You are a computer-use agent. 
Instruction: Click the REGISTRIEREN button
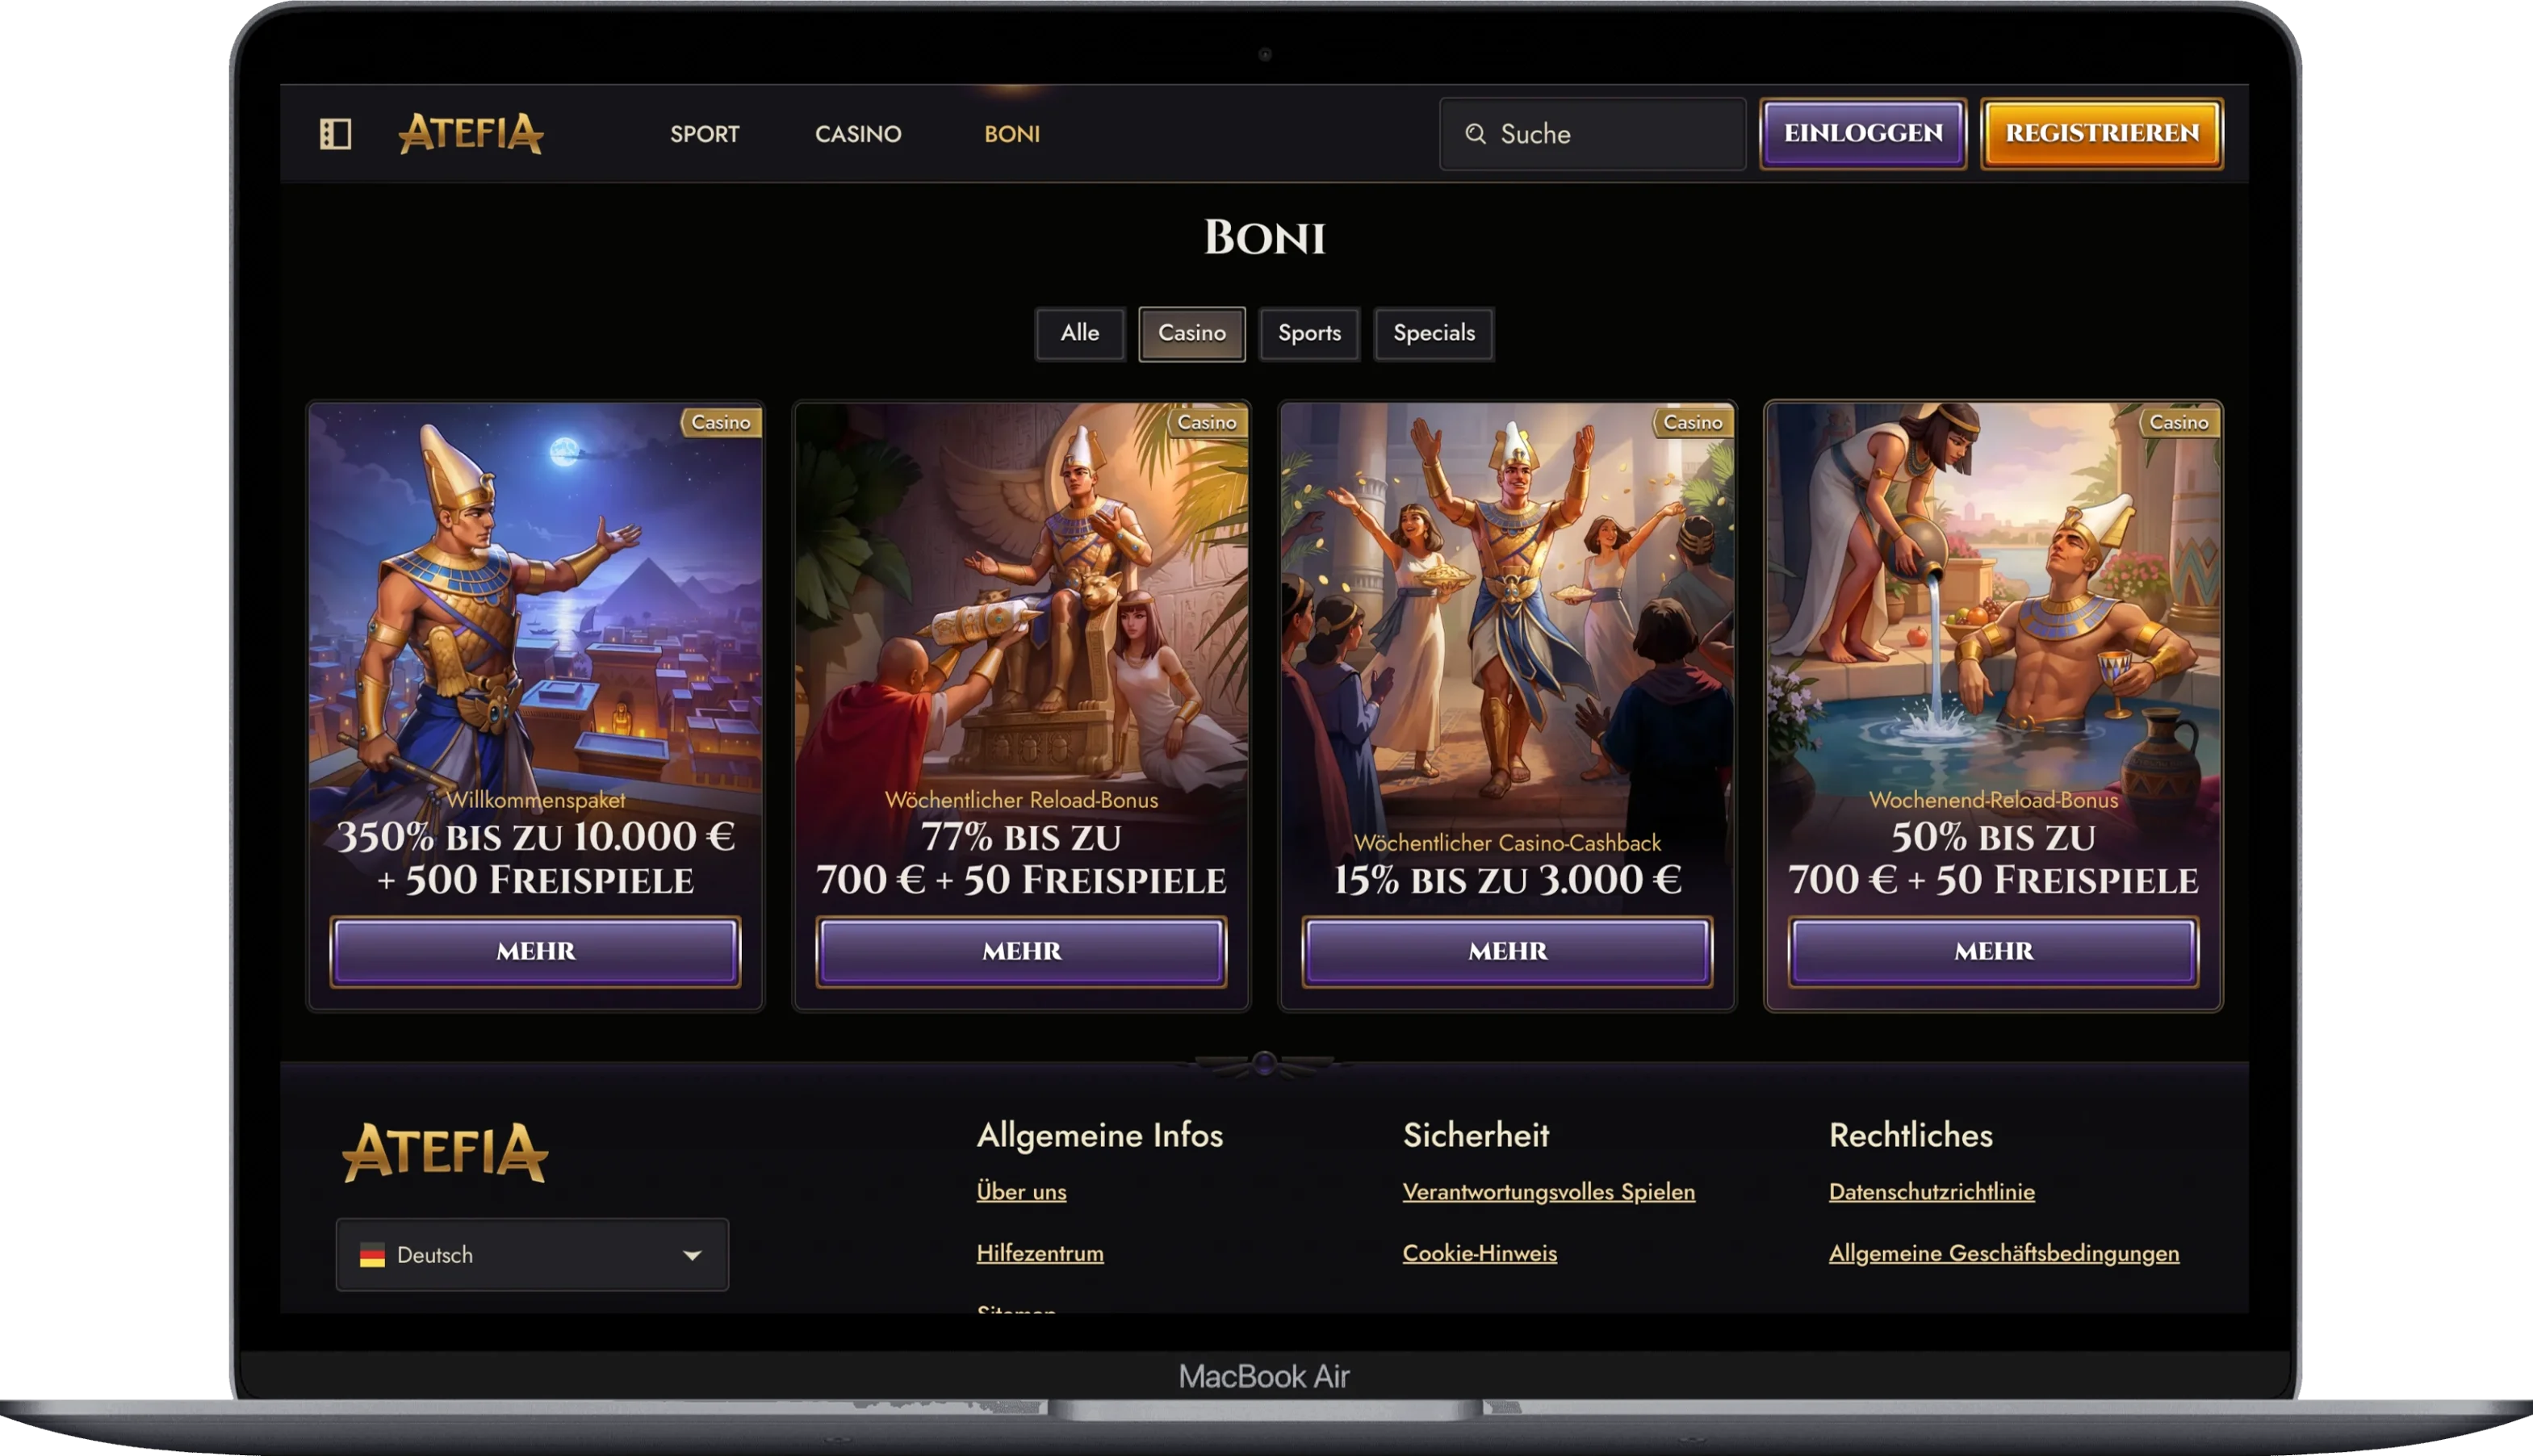[2102, 133]
